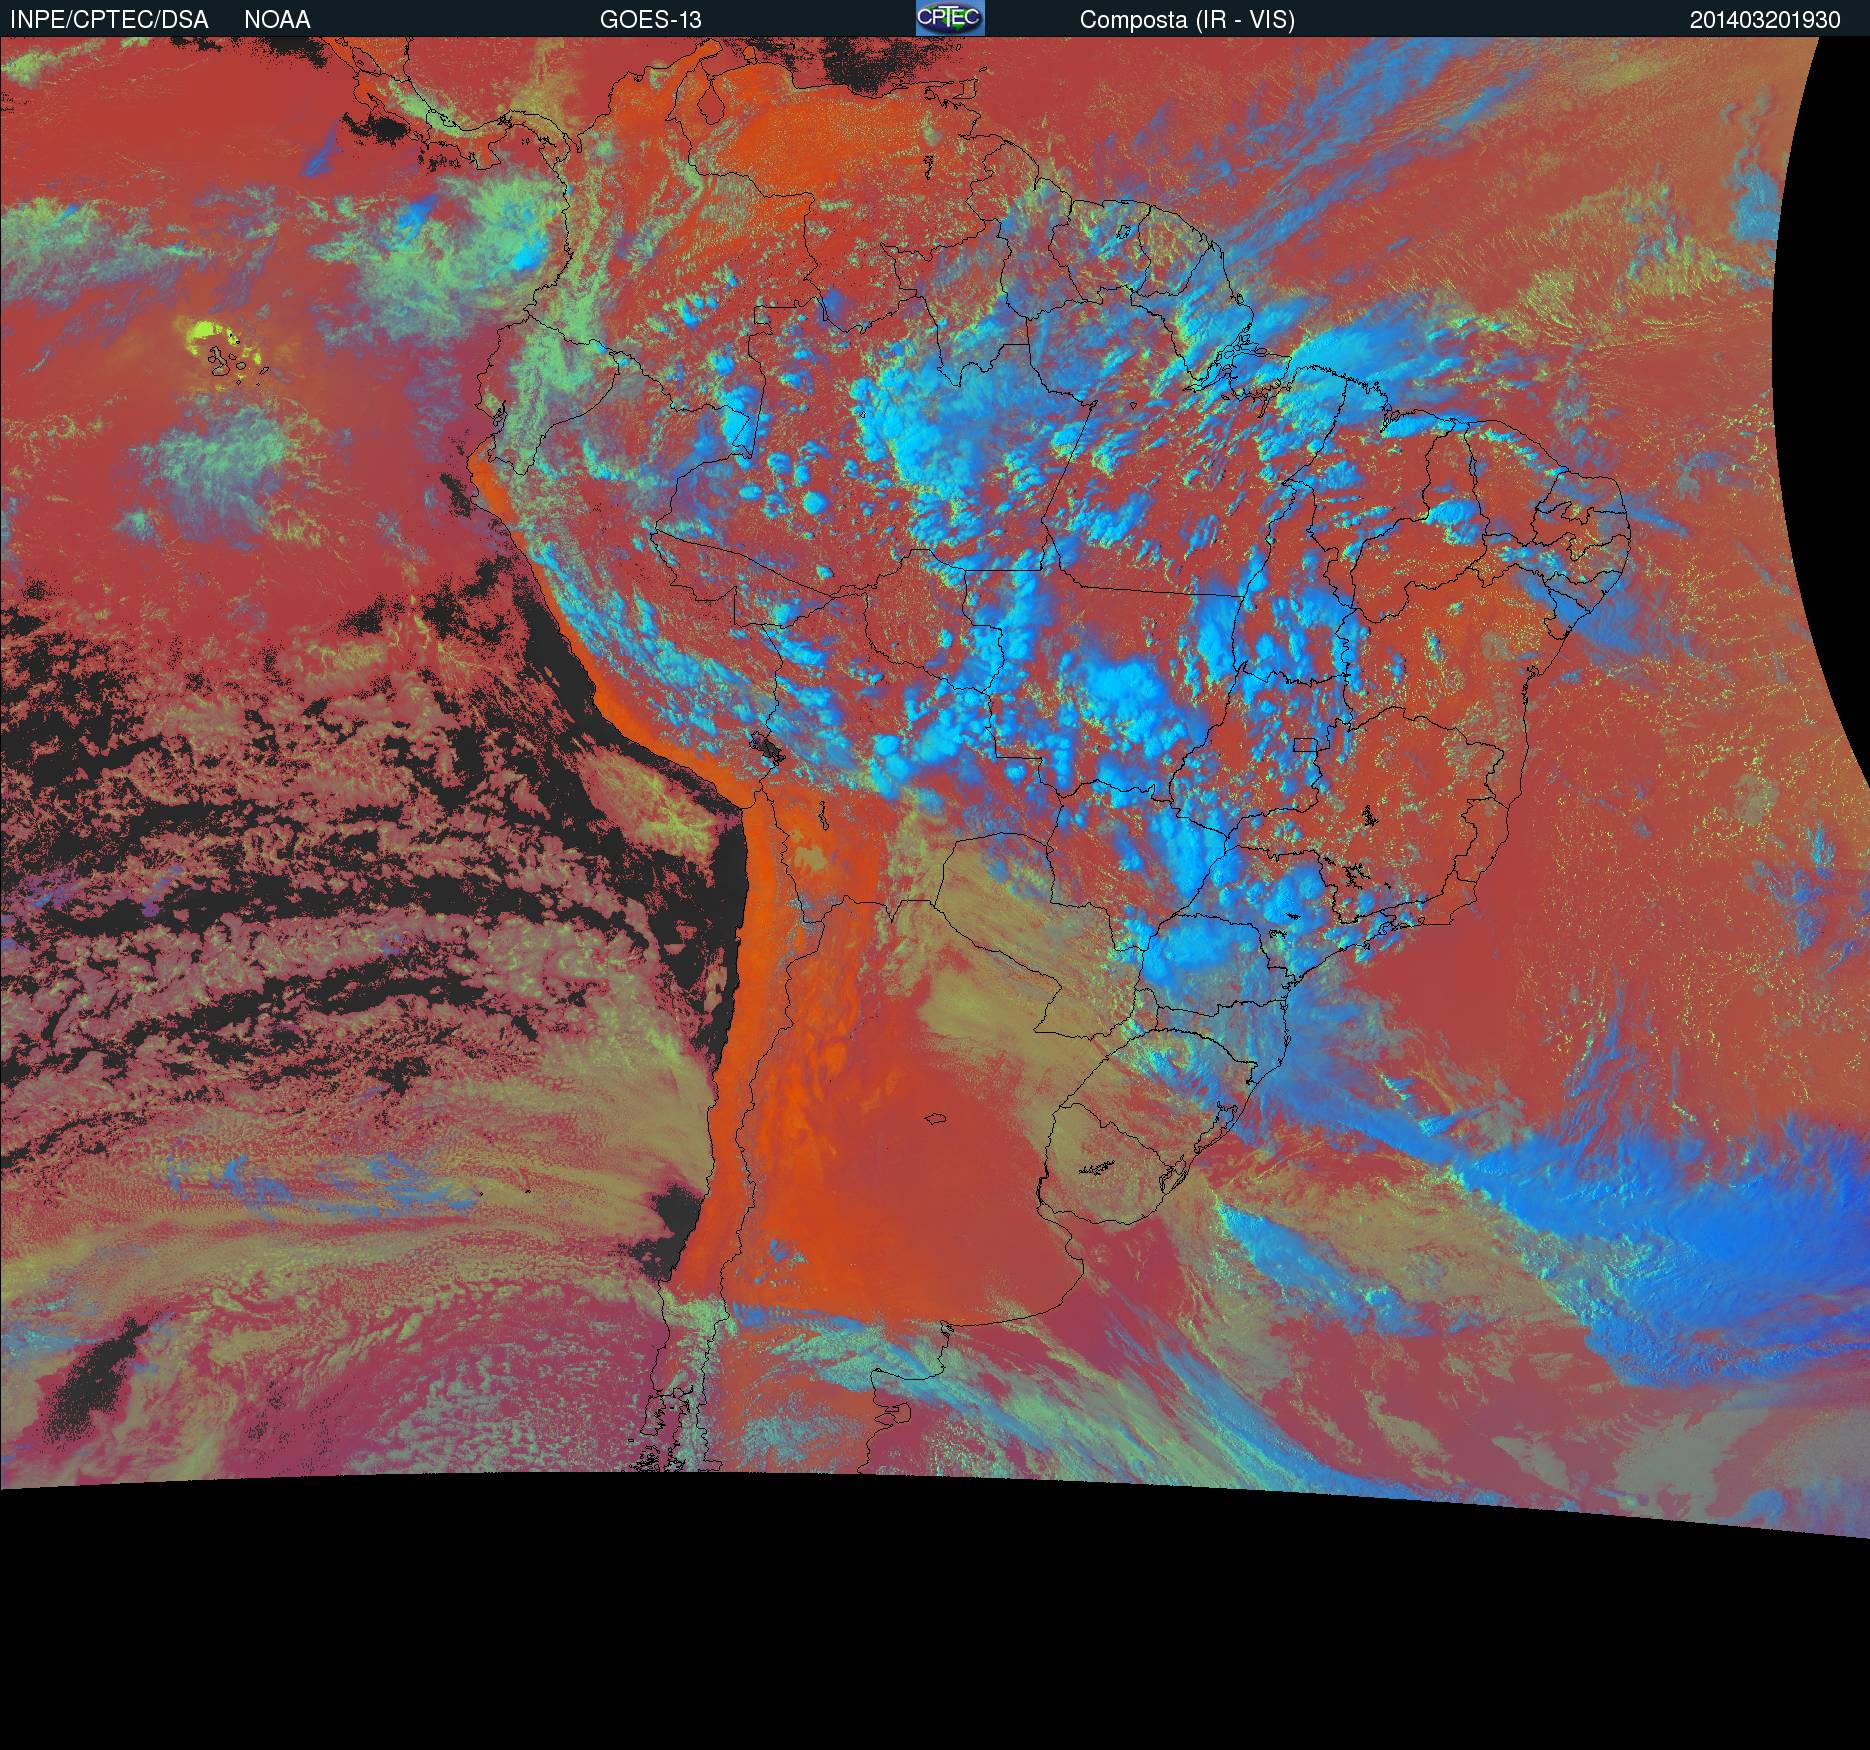This screenshot has width=1870, height=1750.
Task: Click the NOAA label in the header
Action: click(x=277, y=20)
